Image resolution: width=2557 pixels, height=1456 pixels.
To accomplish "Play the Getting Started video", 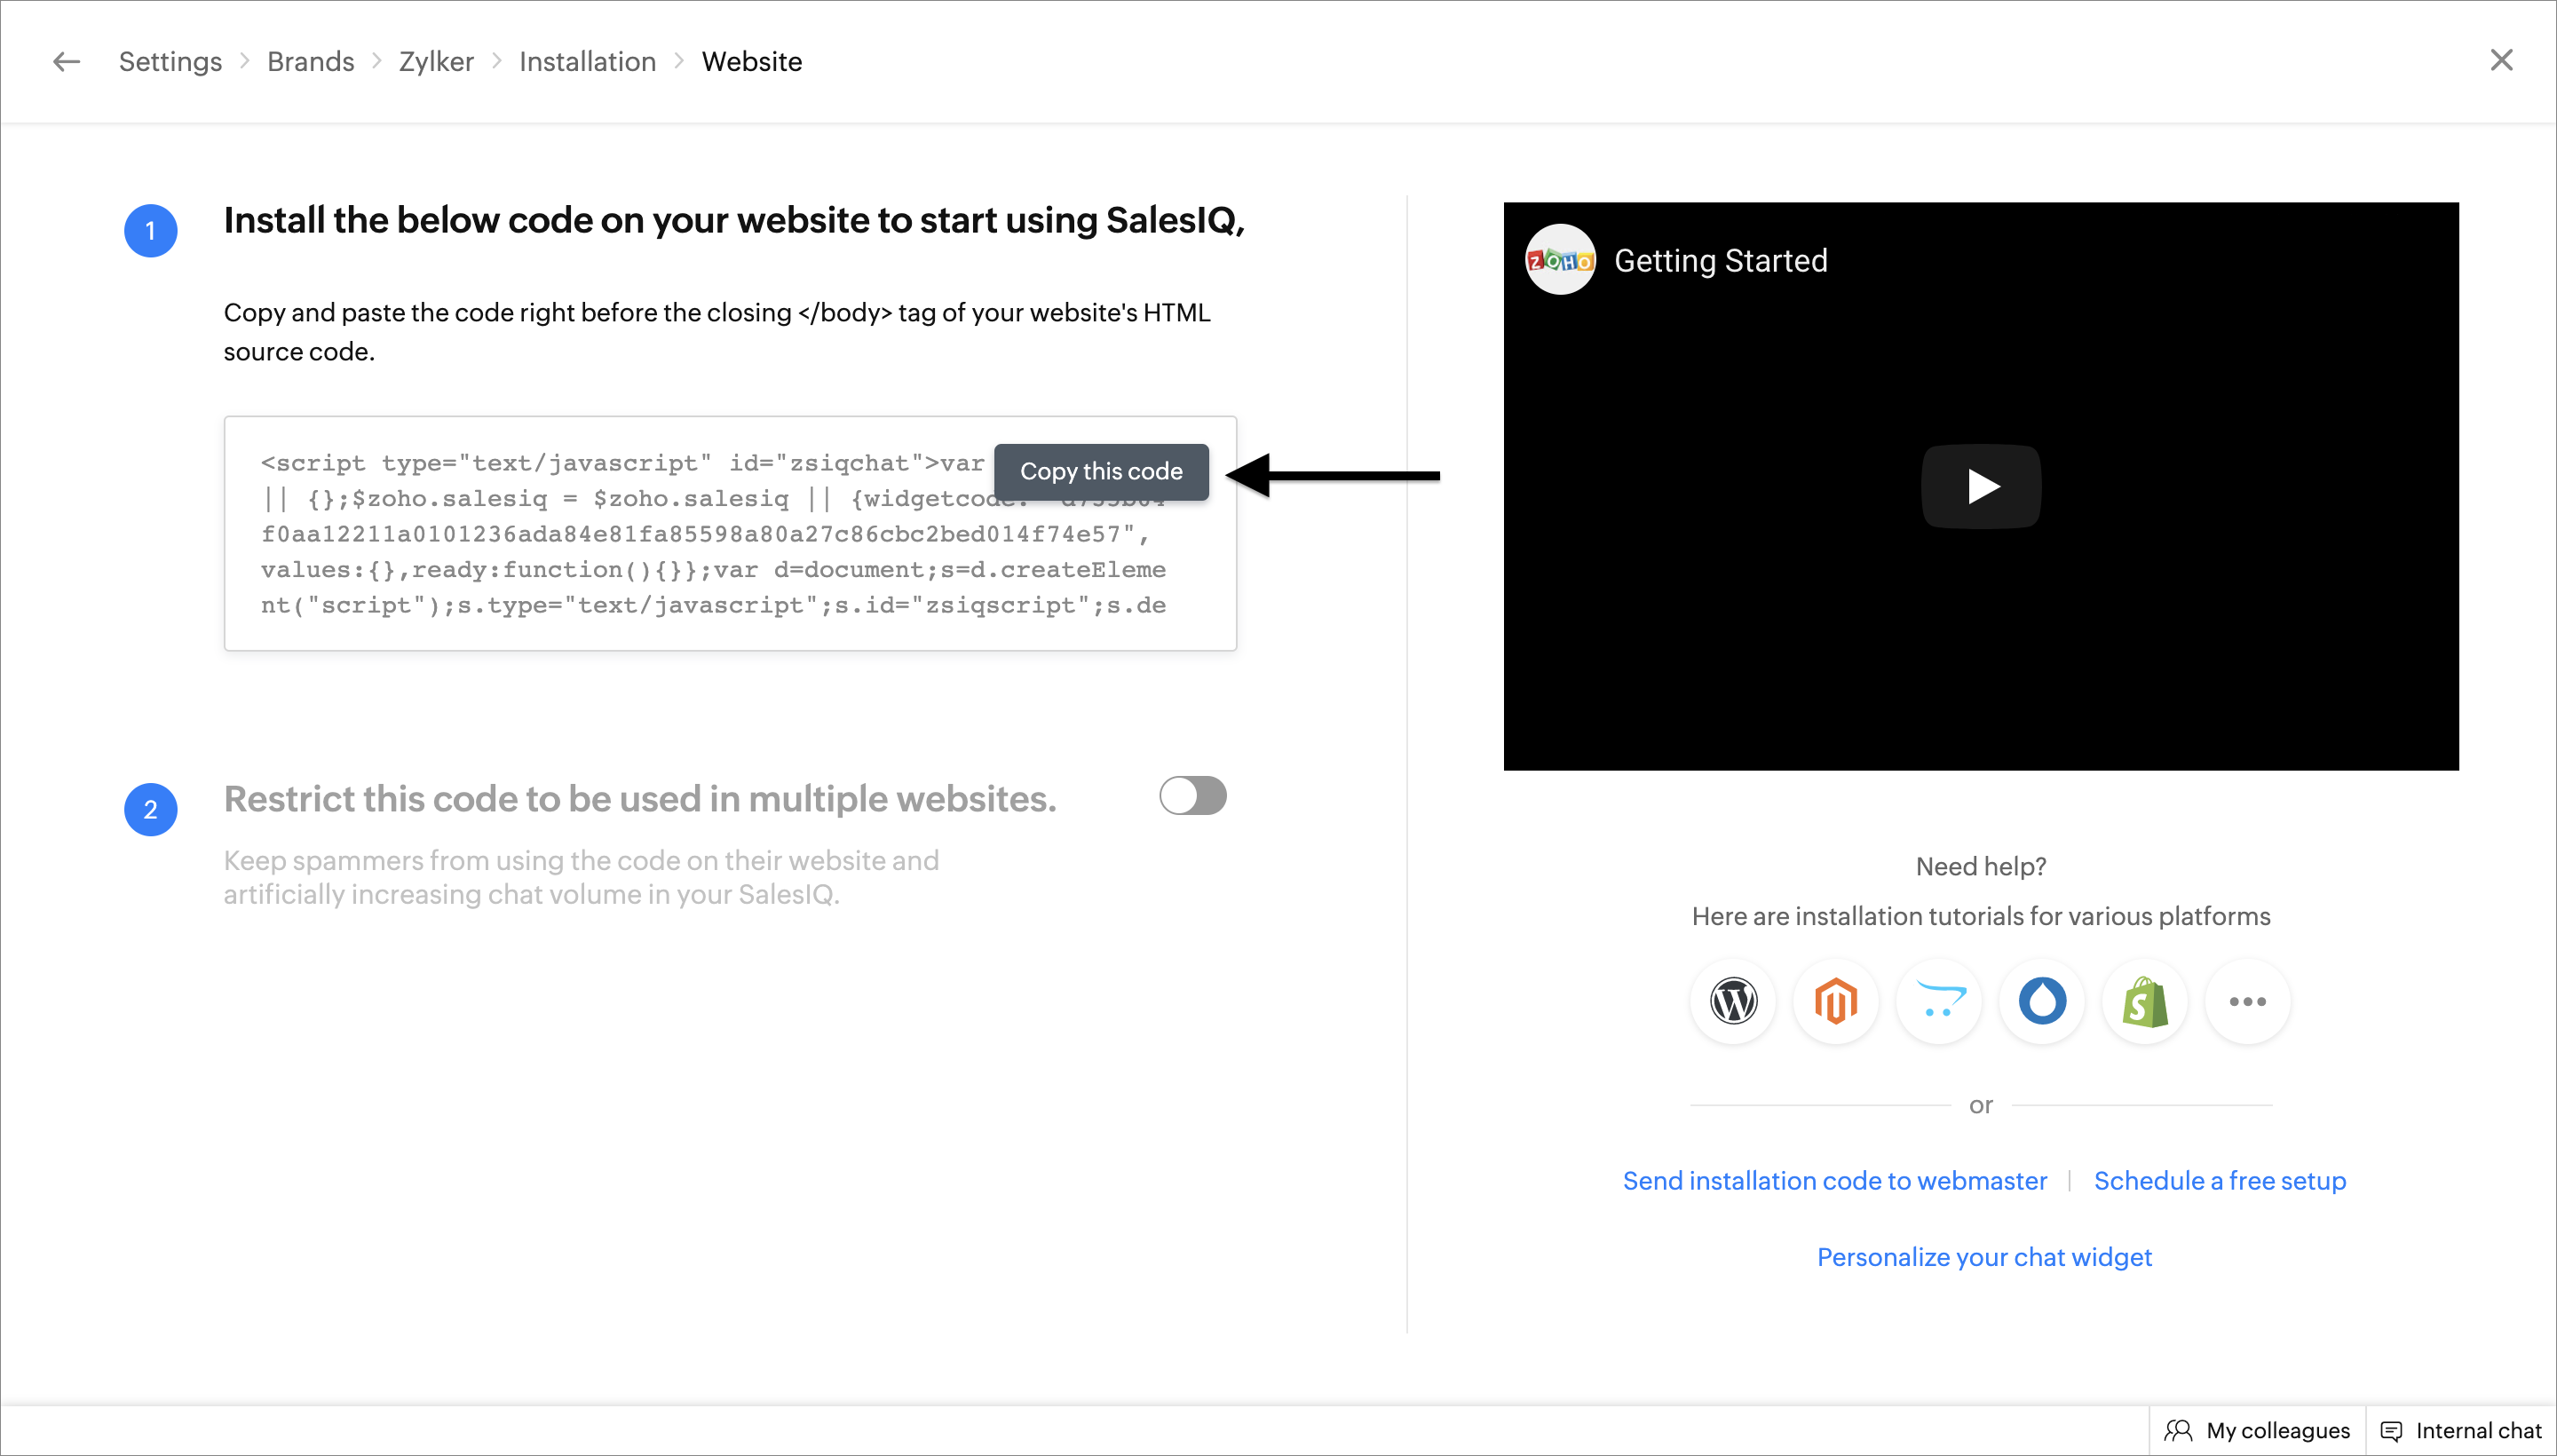I will click(1980, 486).
